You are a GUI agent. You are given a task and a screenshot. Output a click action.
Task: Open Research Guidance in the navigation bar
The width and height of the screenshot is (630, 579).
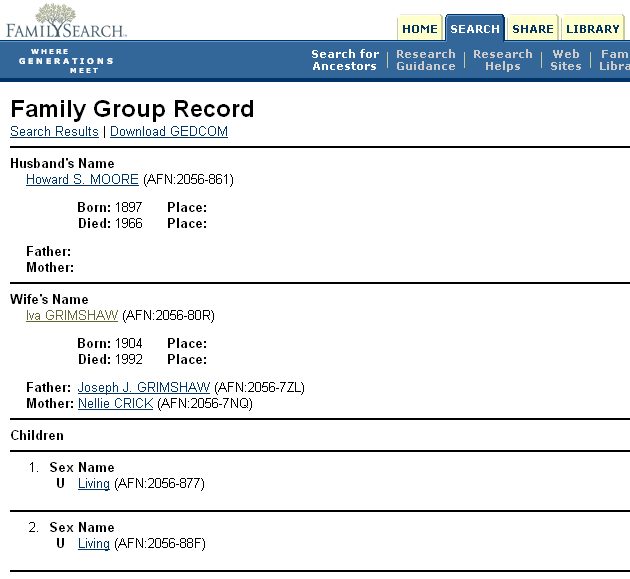425,60
